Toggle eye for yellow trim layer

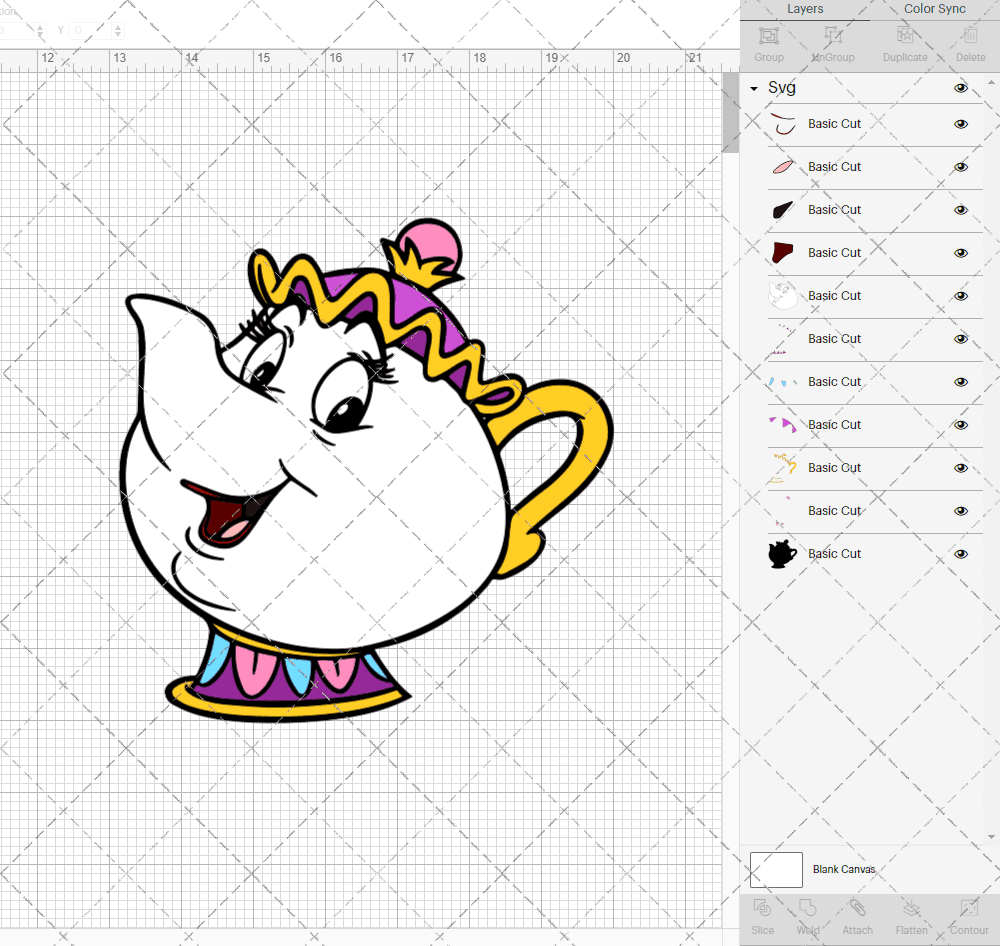point(960,468)
